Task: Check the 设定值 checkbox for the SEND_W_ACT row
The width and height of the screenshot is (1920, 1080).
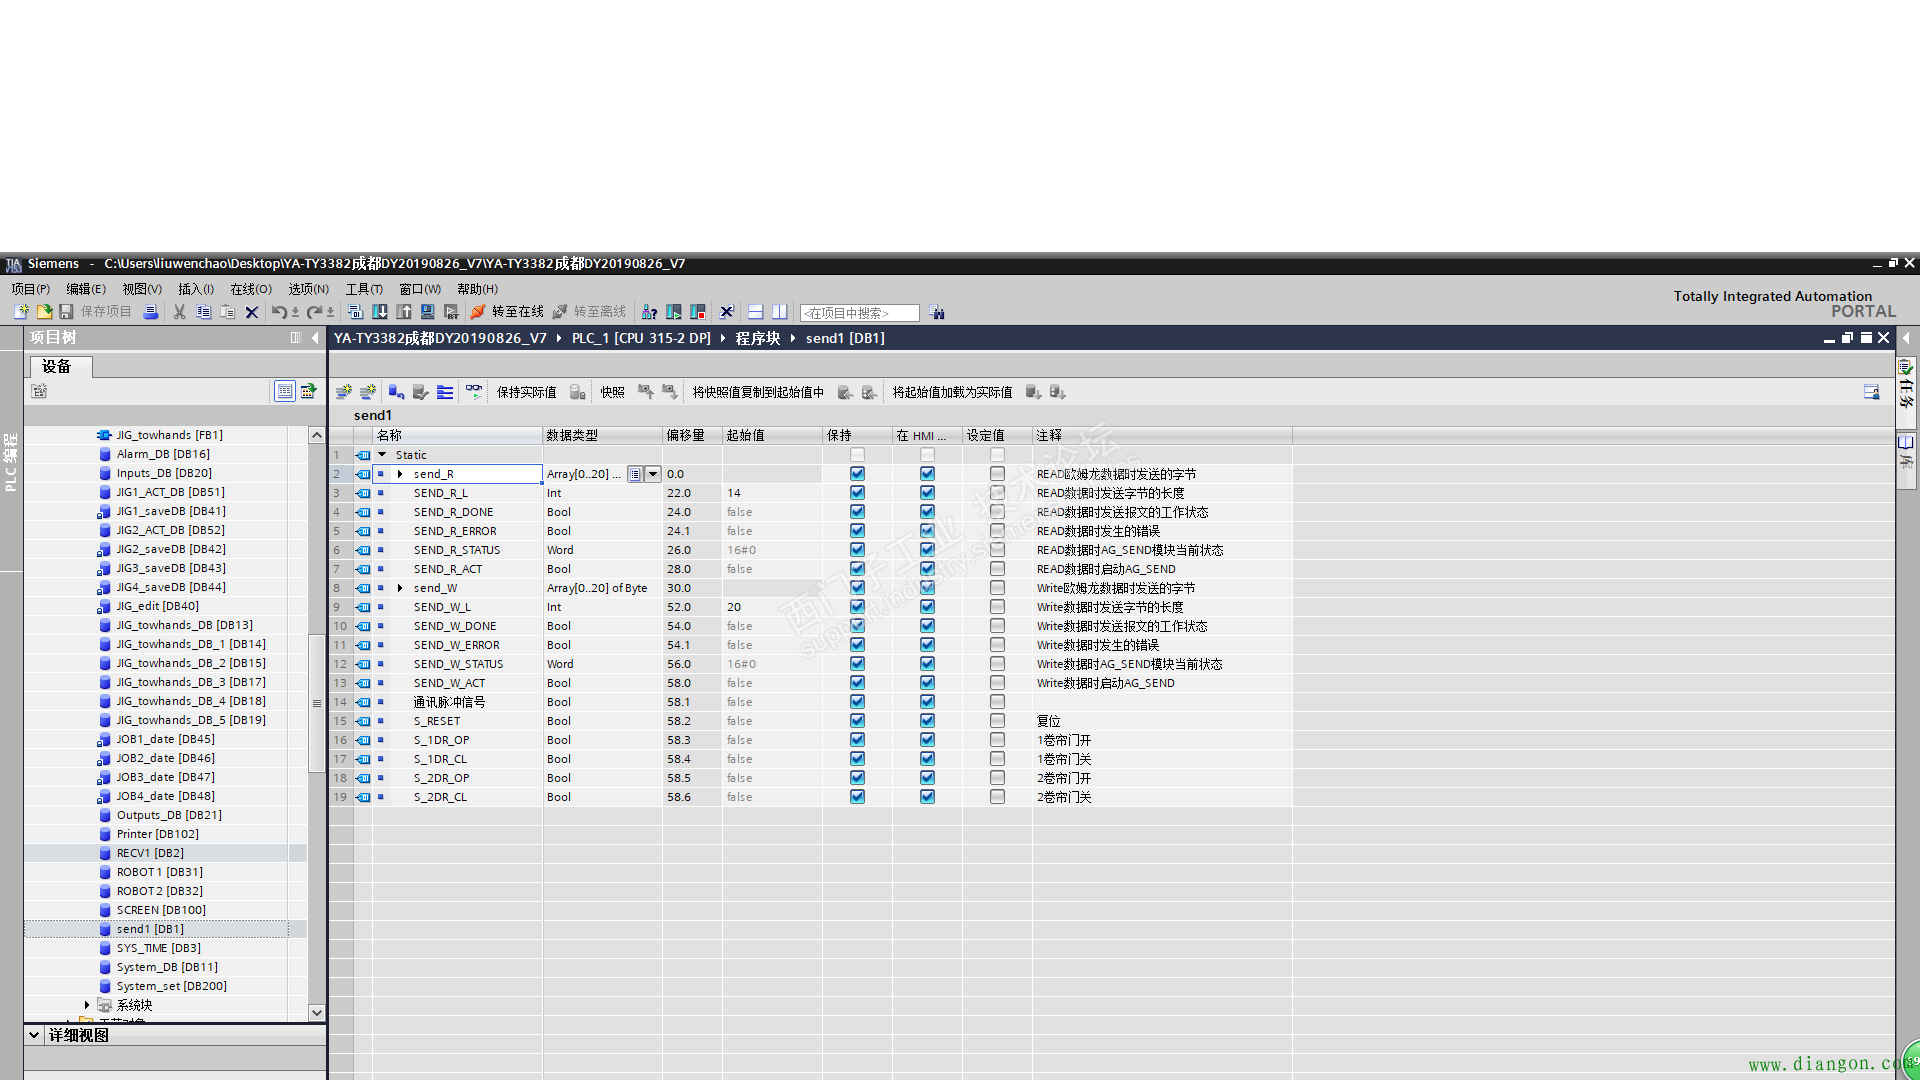Action: click(x=997, y=683)
